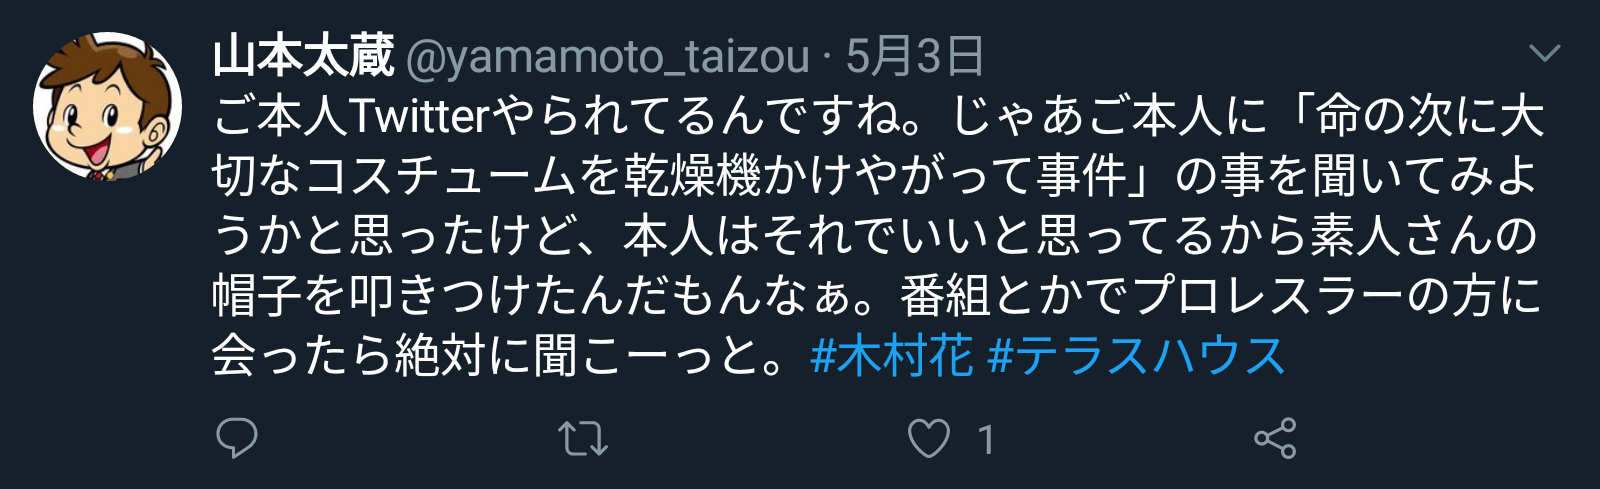Open the tweet permalink via the 5月3日 date
Screen dimensions: 1600x489
915,56
